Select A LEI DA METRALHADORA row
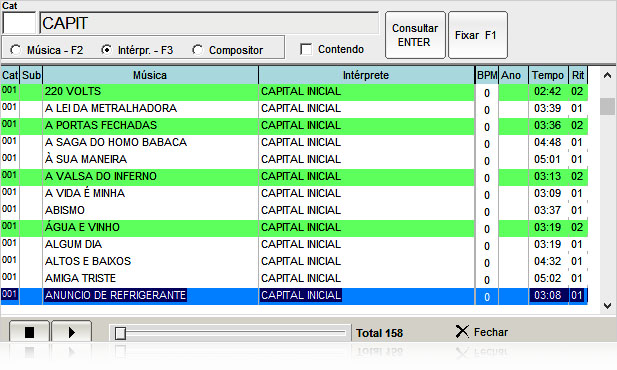Screen dimensions: 617x370 click(294, 108)
